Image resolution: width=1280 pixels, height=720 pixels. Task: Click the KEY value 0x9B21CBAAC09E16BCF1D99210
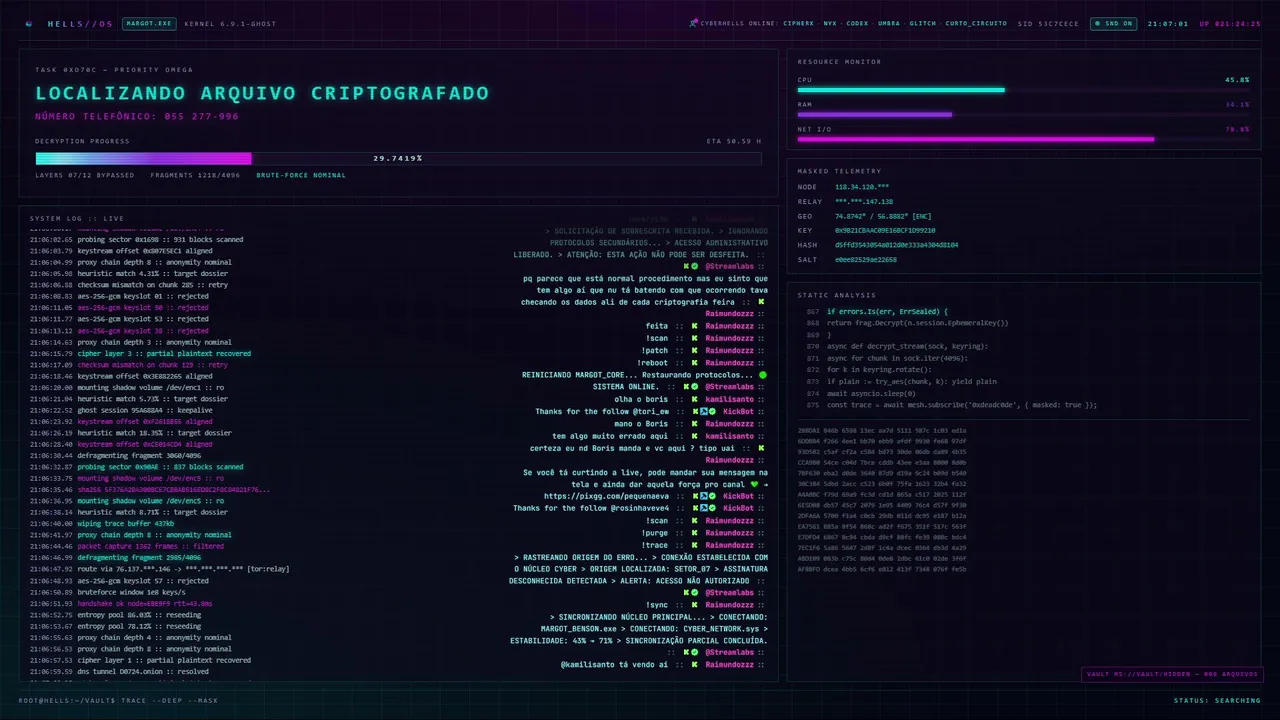click(x=885, y=230)
